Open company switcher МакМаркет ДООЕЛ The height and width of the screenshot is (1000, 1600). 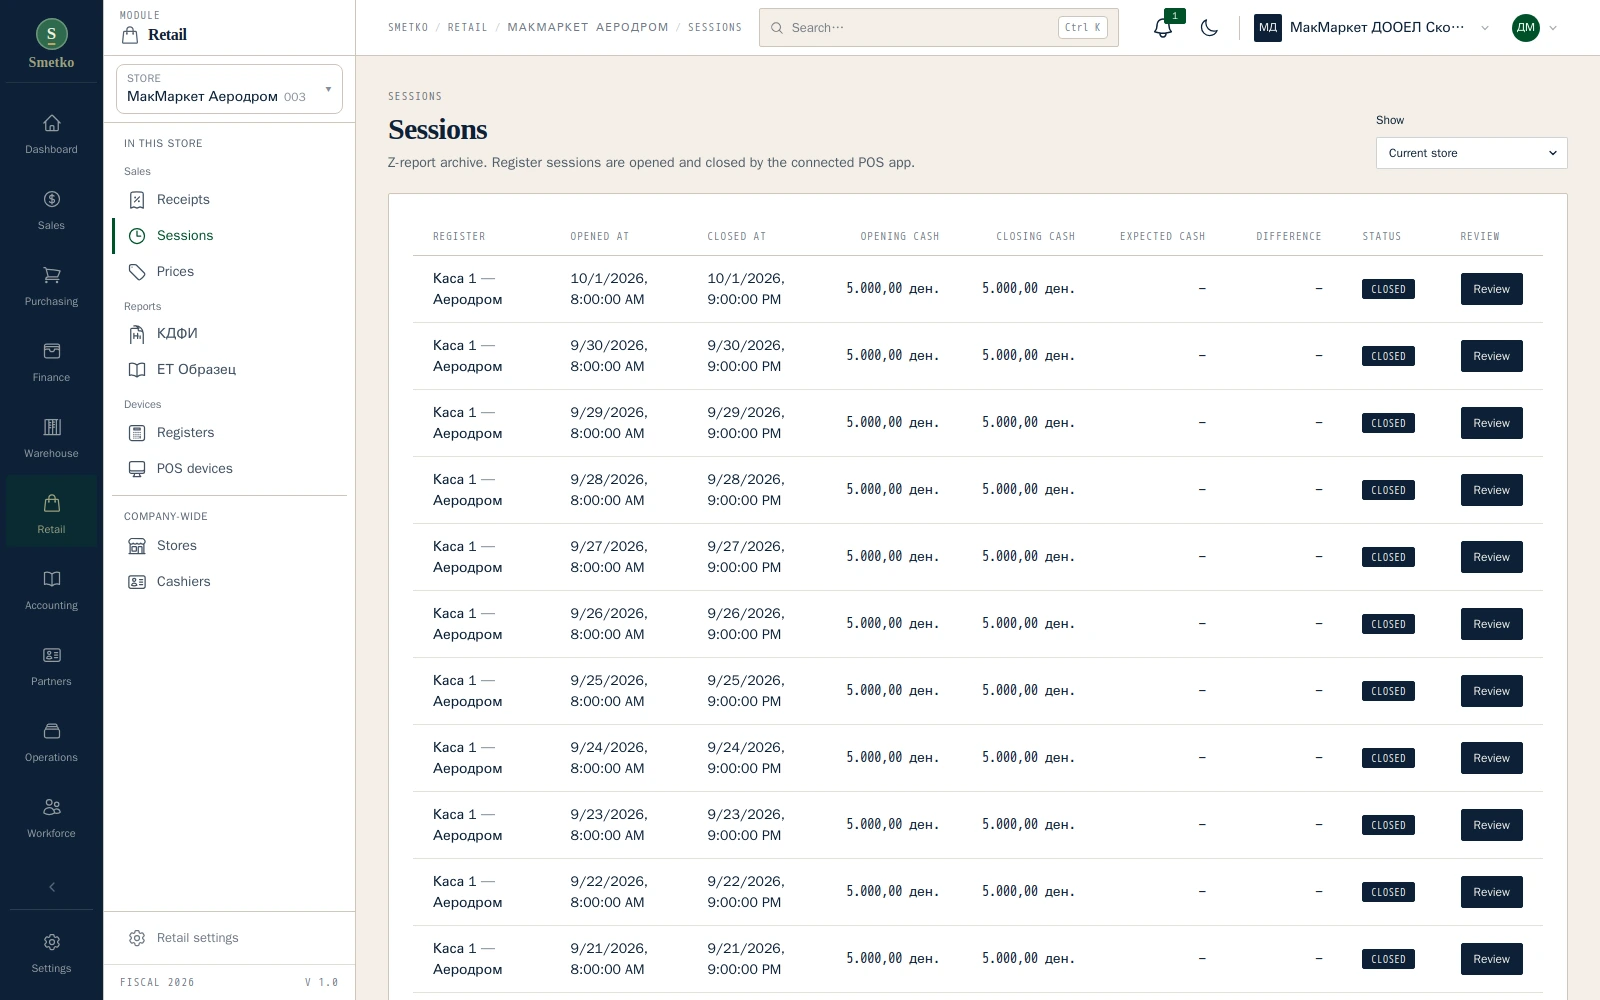(x=1372, y=28)
